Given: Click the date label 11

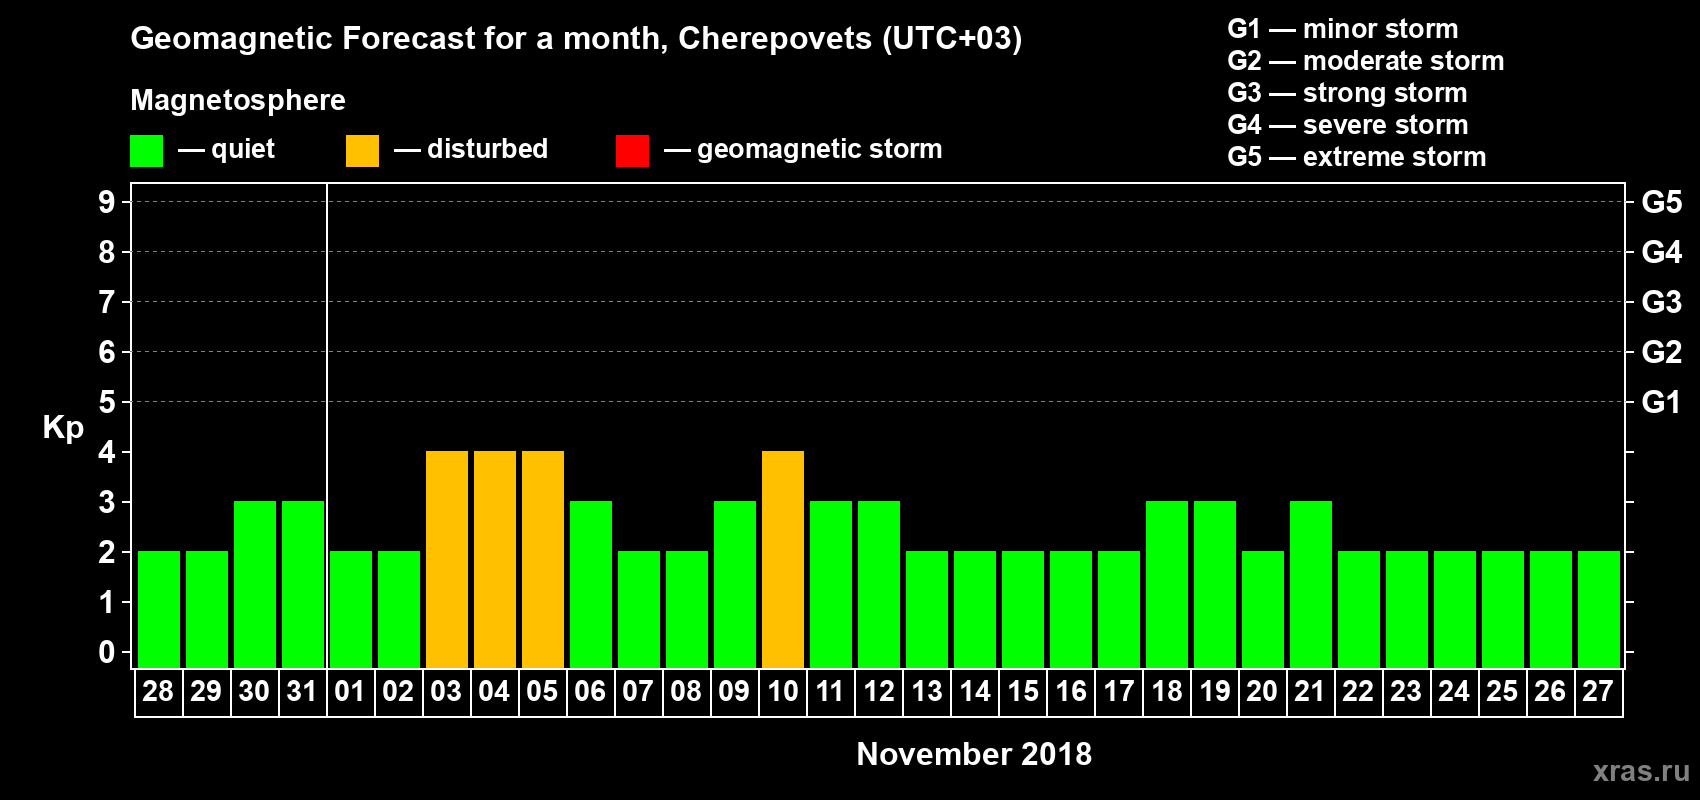Looking at the screenshot, I should coord(830,691).
